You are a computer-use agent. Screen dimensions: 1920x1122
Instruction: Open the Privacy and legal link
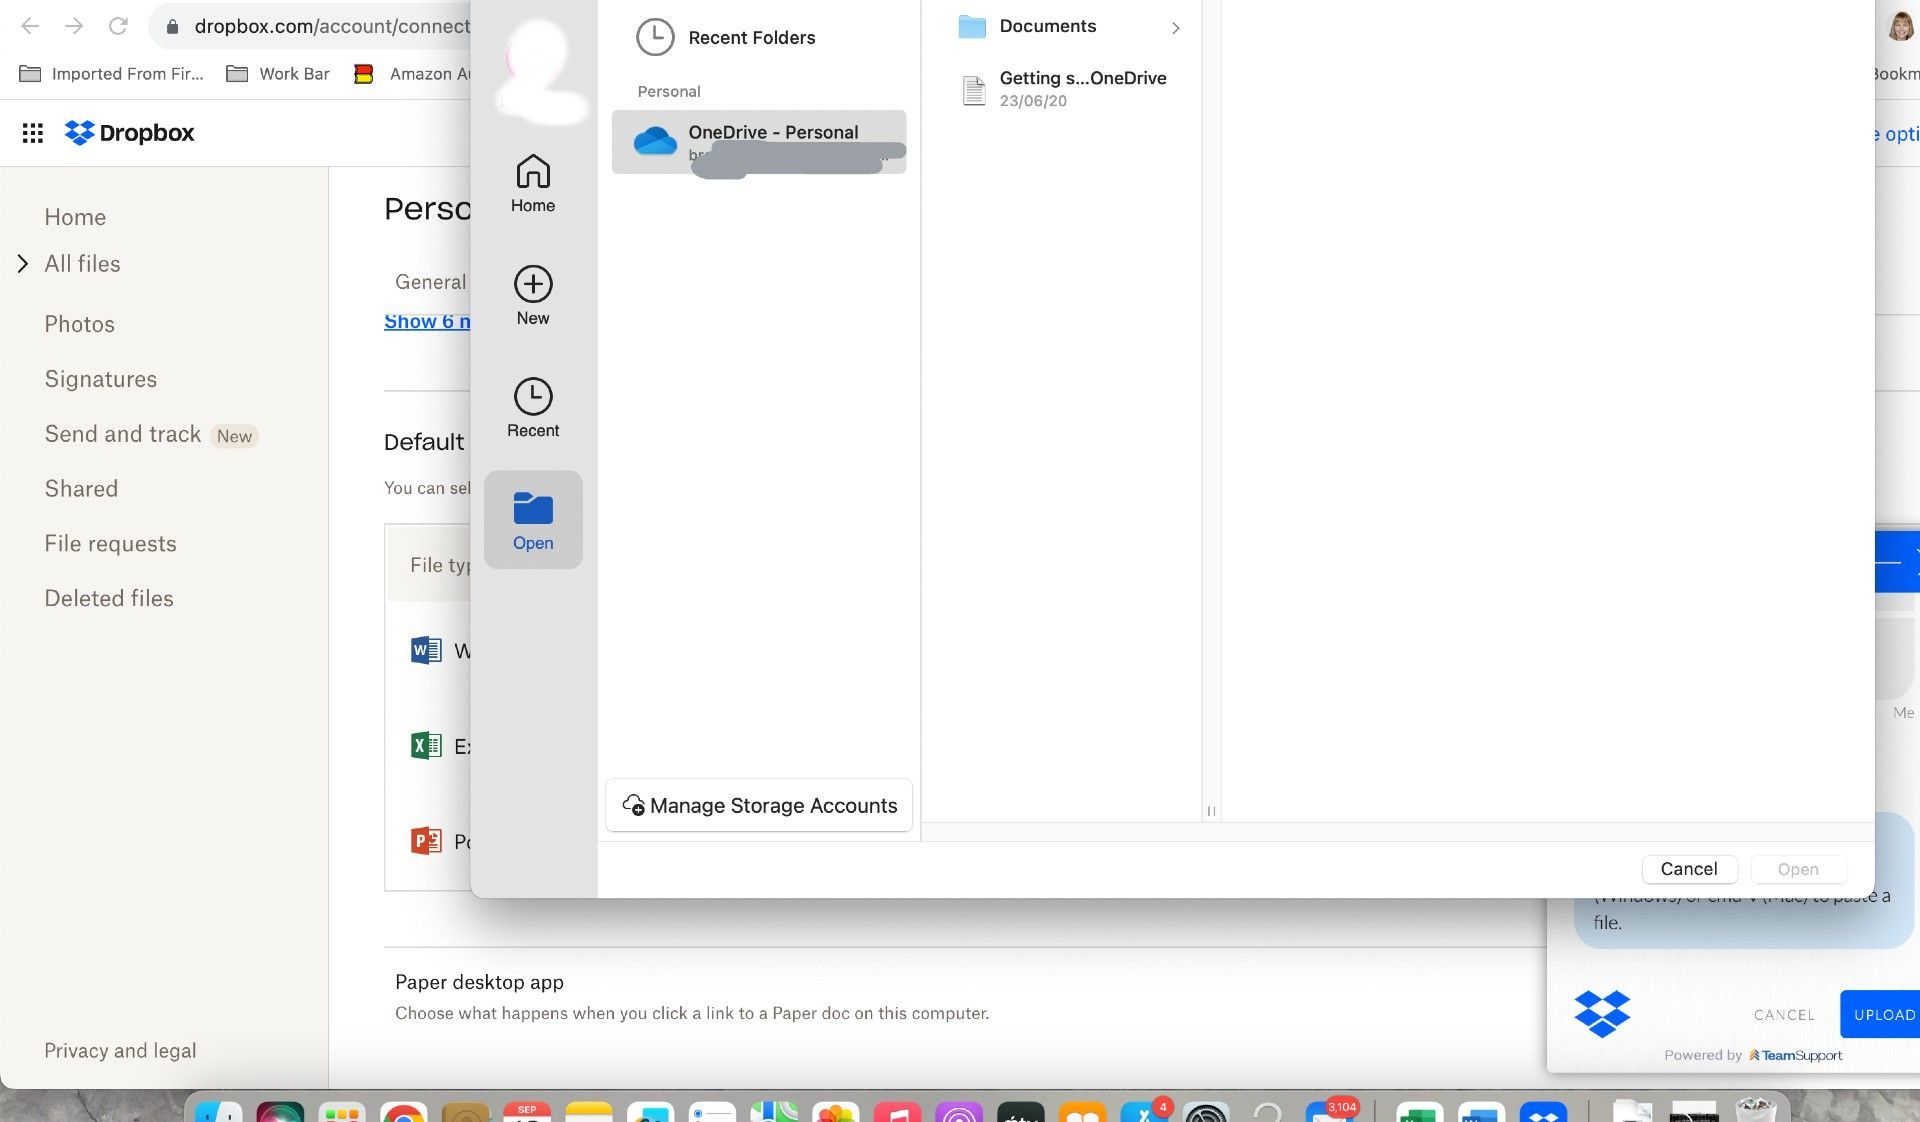120,1050
